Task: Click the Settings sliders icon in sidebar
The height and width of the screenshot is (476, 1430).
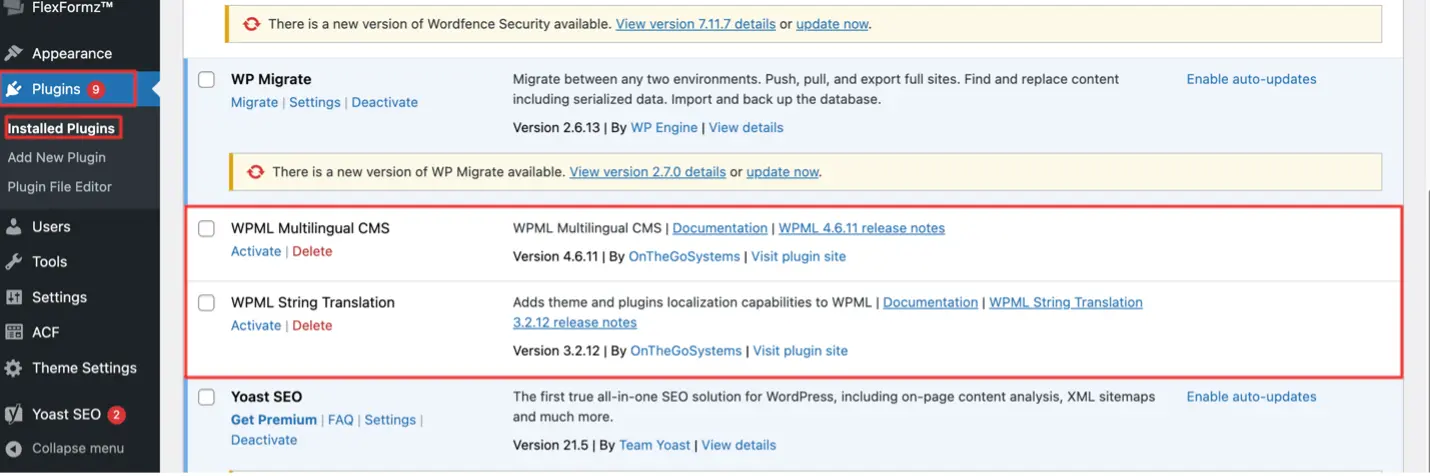Action: click(x=14, y=298)
